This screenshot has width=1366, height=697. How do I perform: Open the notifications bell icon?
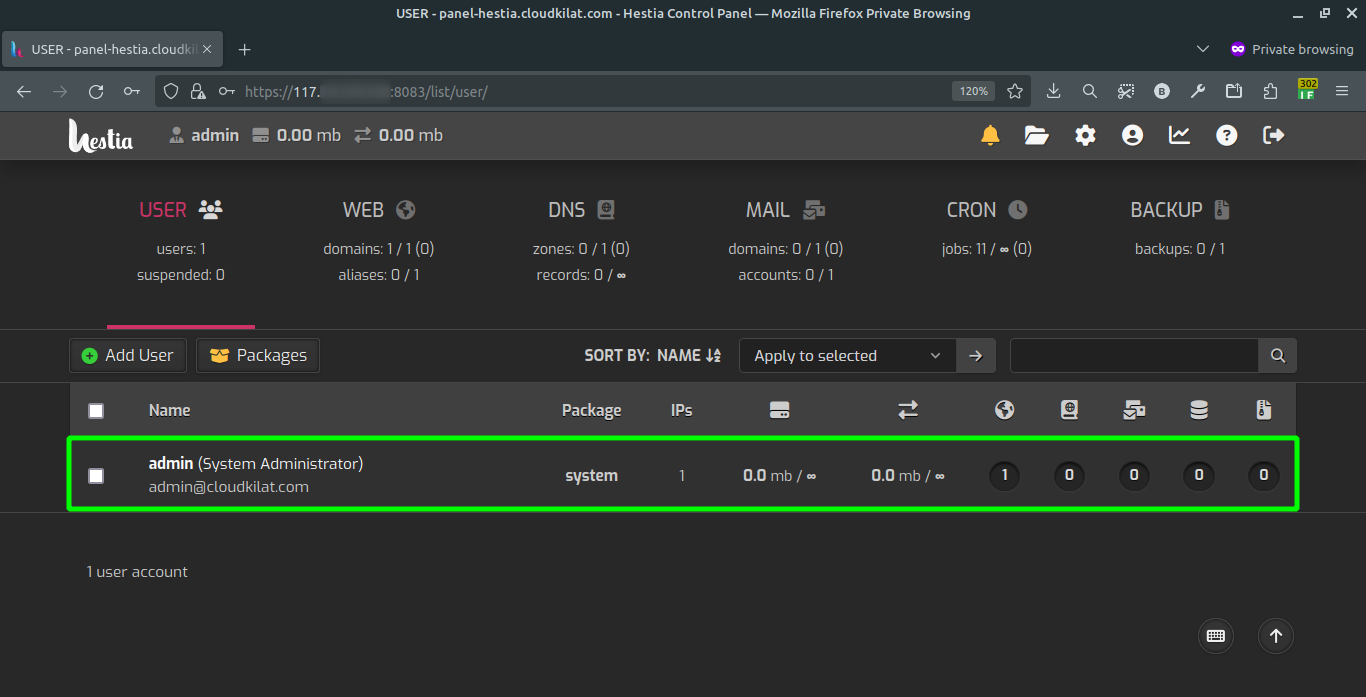pyautogui.click(x=990, y=135)
